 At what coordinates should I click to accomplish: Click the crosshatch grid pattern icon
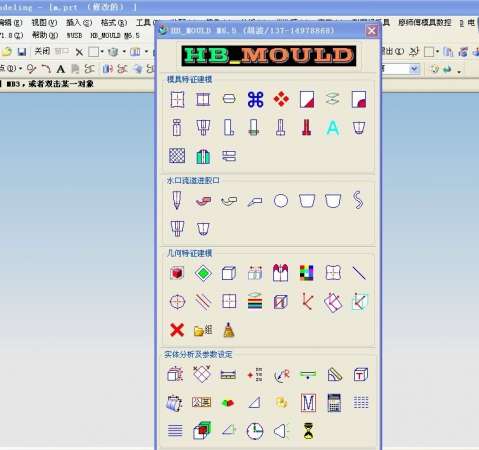[177, 156]
